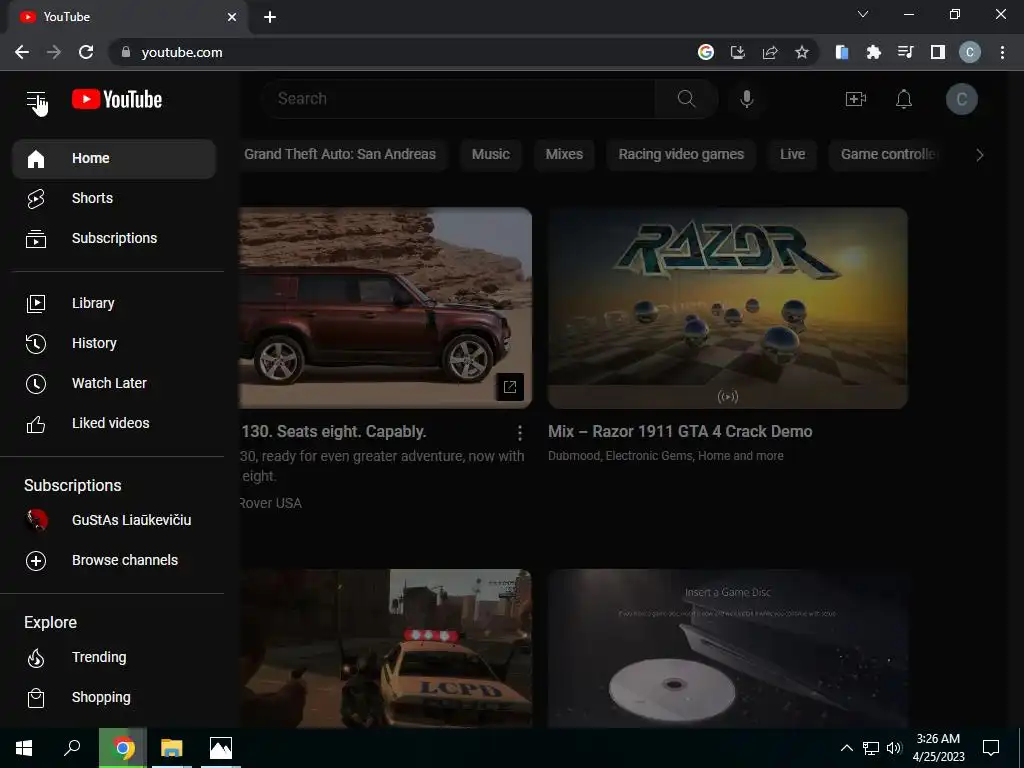
Task: Select the Mixes filter chip
Action: [x=564, y=155]
